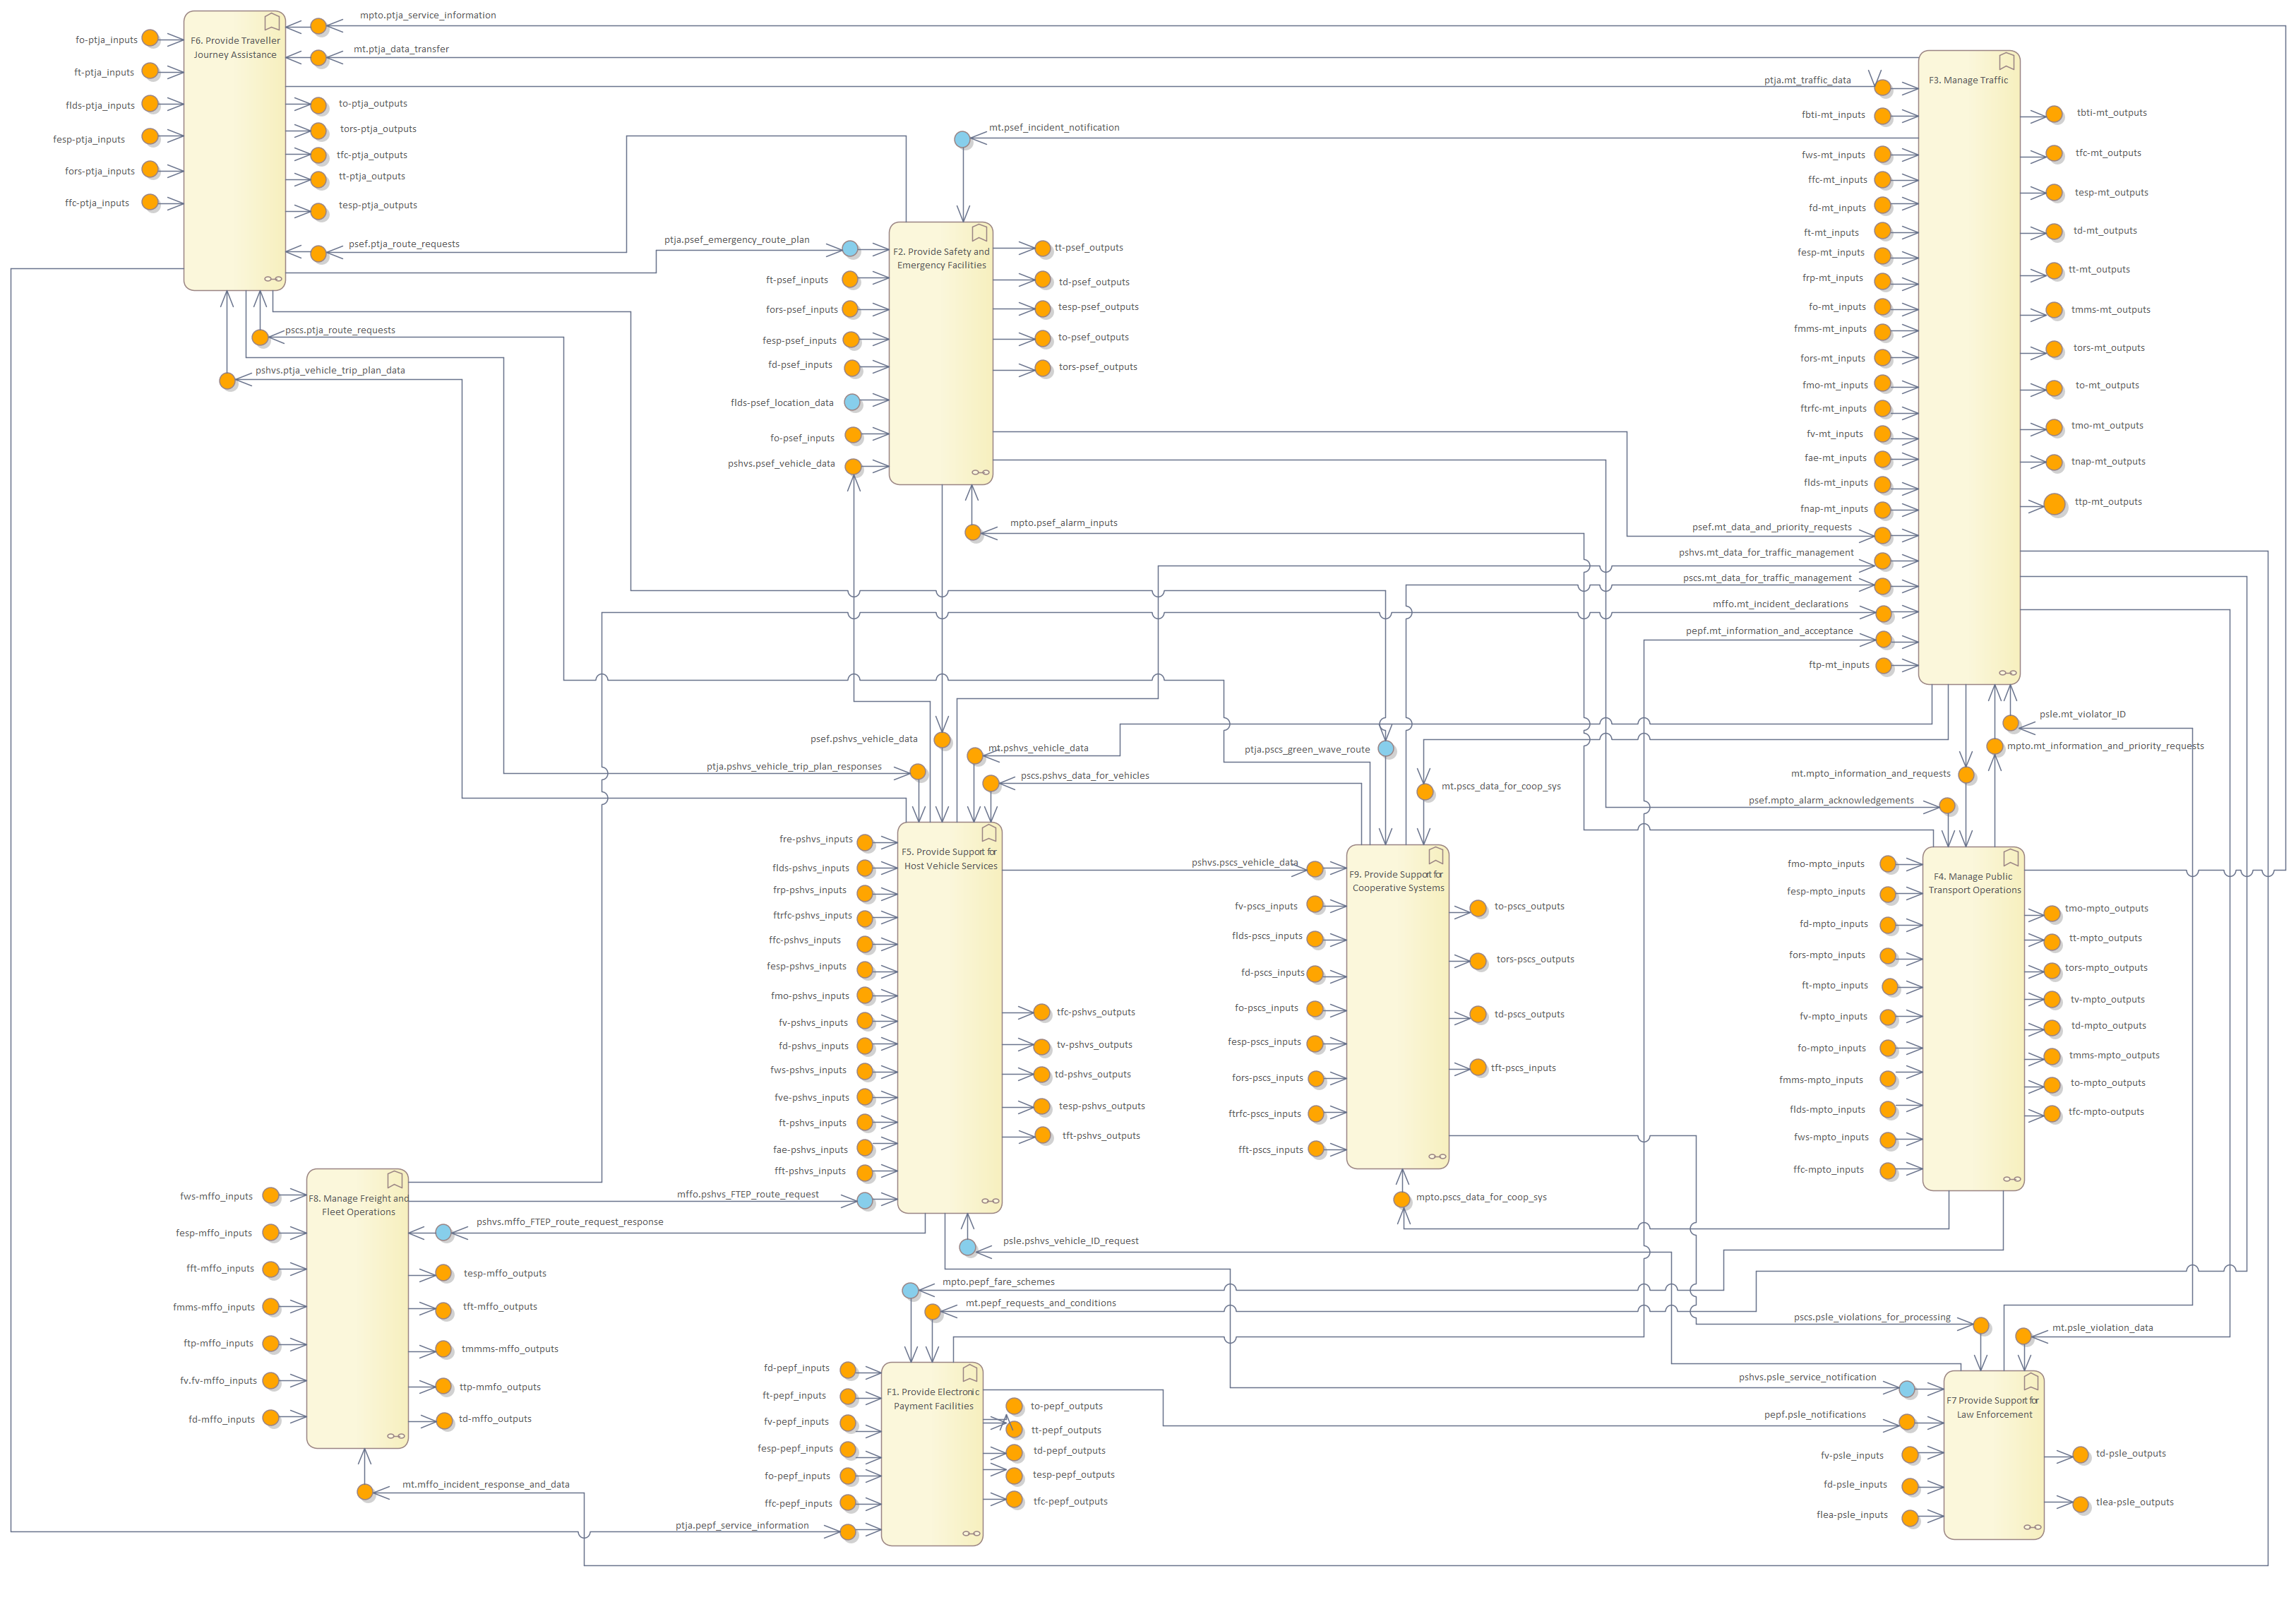This screenshot has width=2296, height=1614.
Task: Click the tlea-psle_outputs port label
Action: pos(2134,1502)
